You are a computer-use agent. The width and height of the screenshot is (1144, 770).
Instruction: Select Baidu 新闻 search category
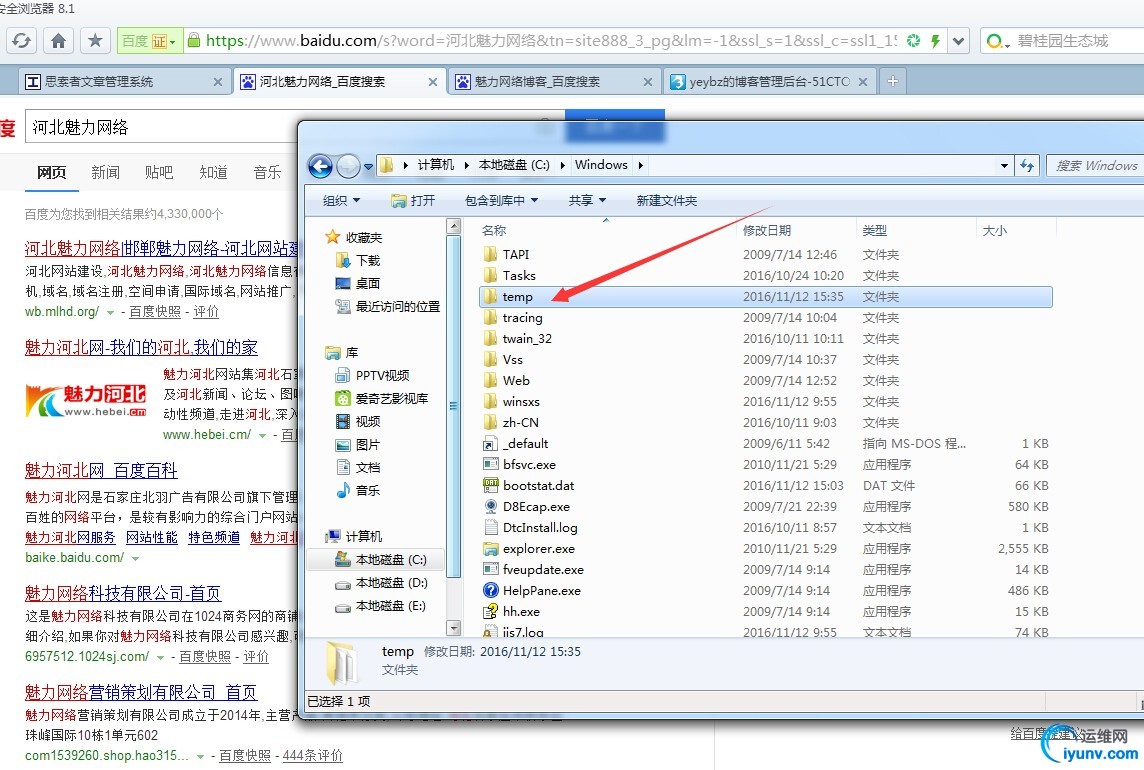tap(105, 172)
